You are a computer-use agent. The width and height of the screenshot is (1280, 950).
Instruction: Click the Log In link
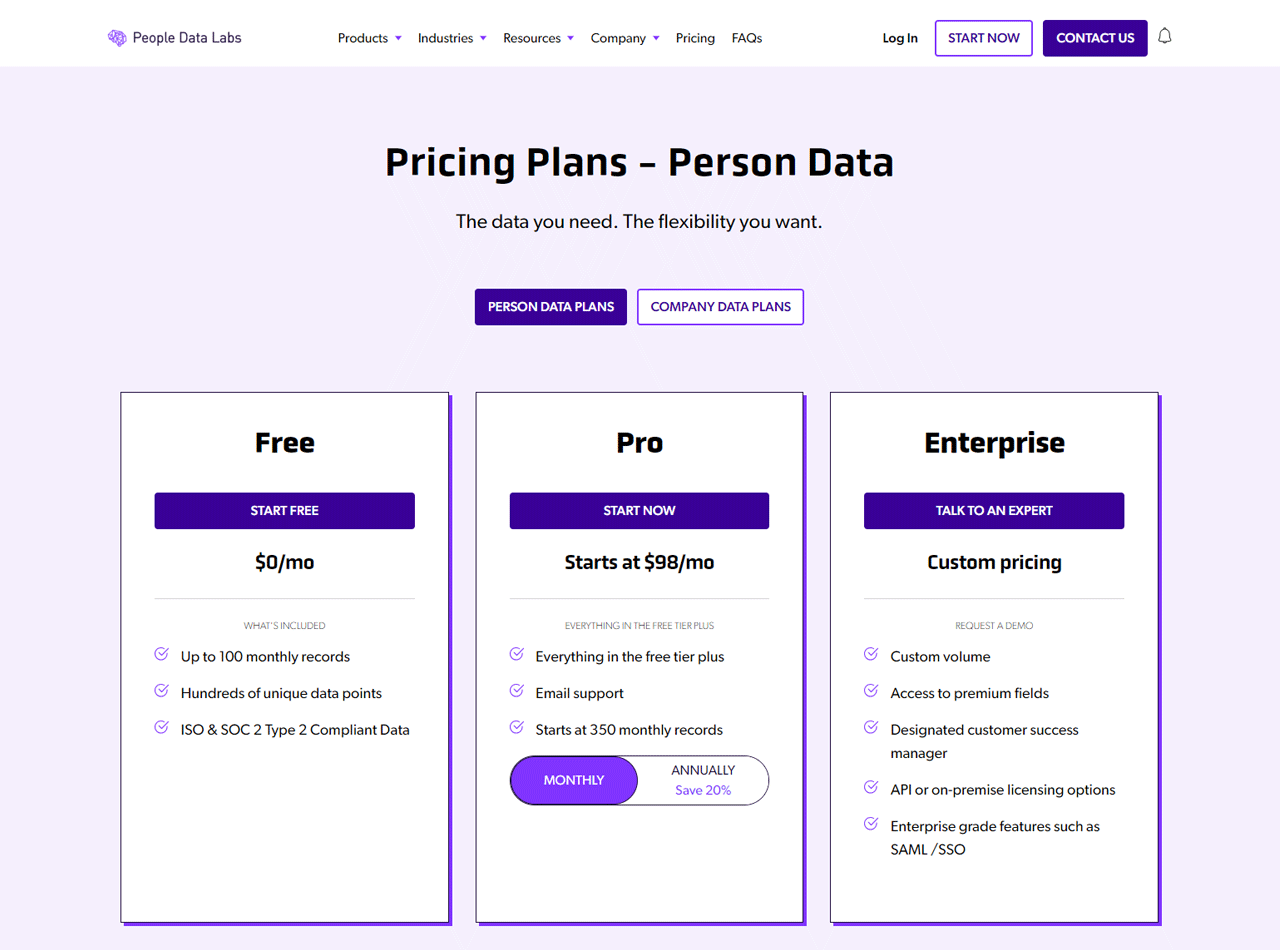pos(899,38)
